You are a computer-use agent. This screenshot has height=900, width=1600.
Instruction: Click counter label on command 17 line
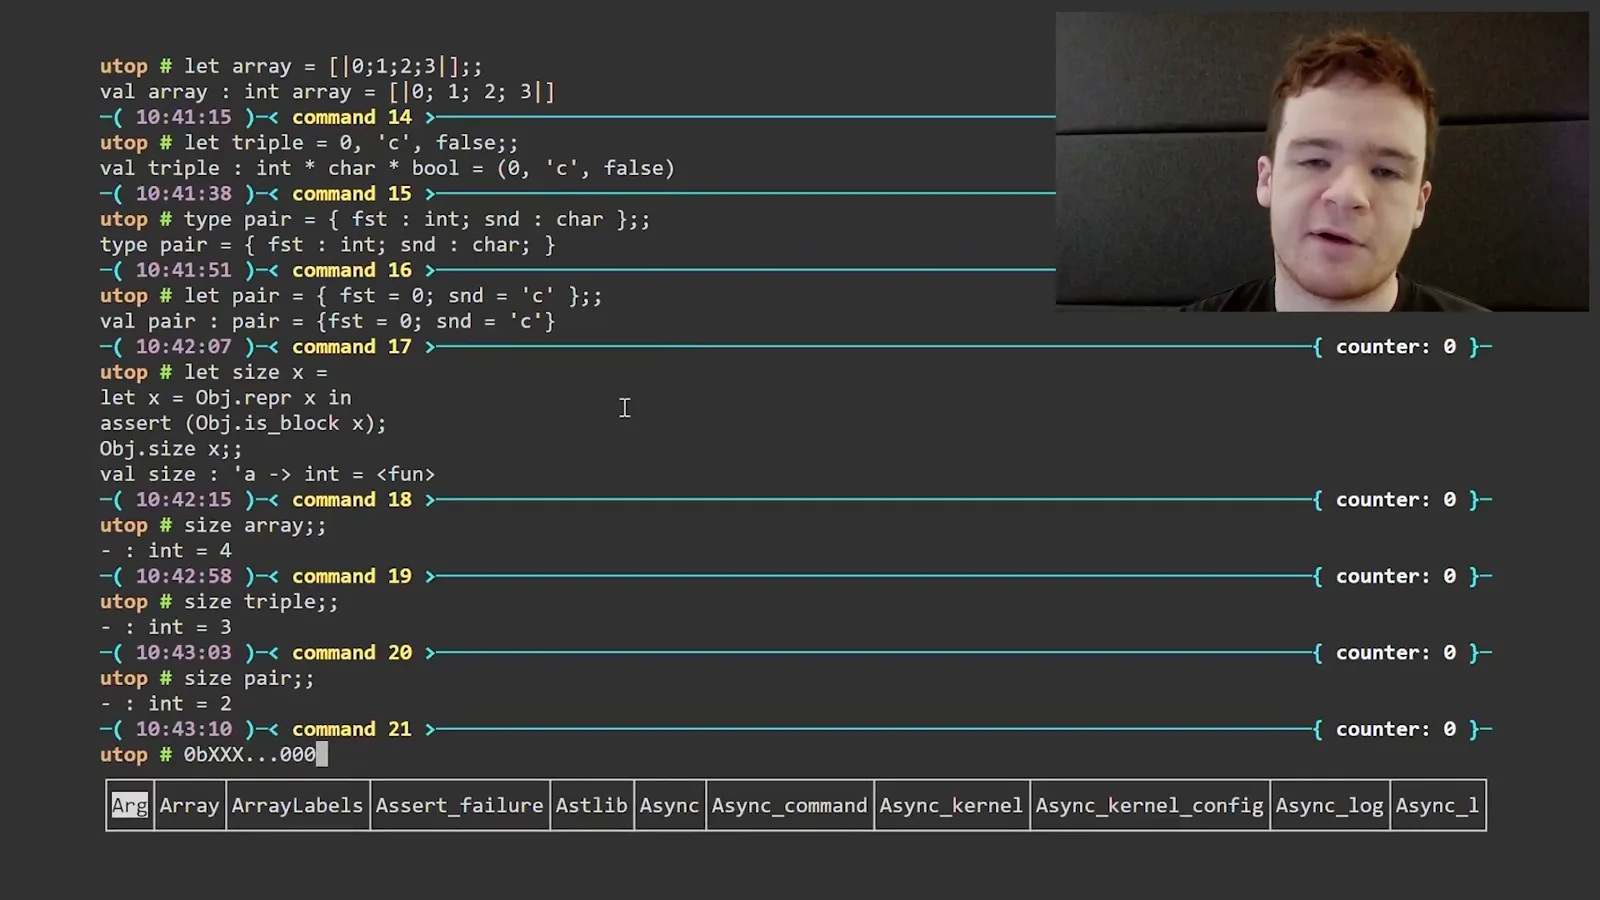(1396, 346)
